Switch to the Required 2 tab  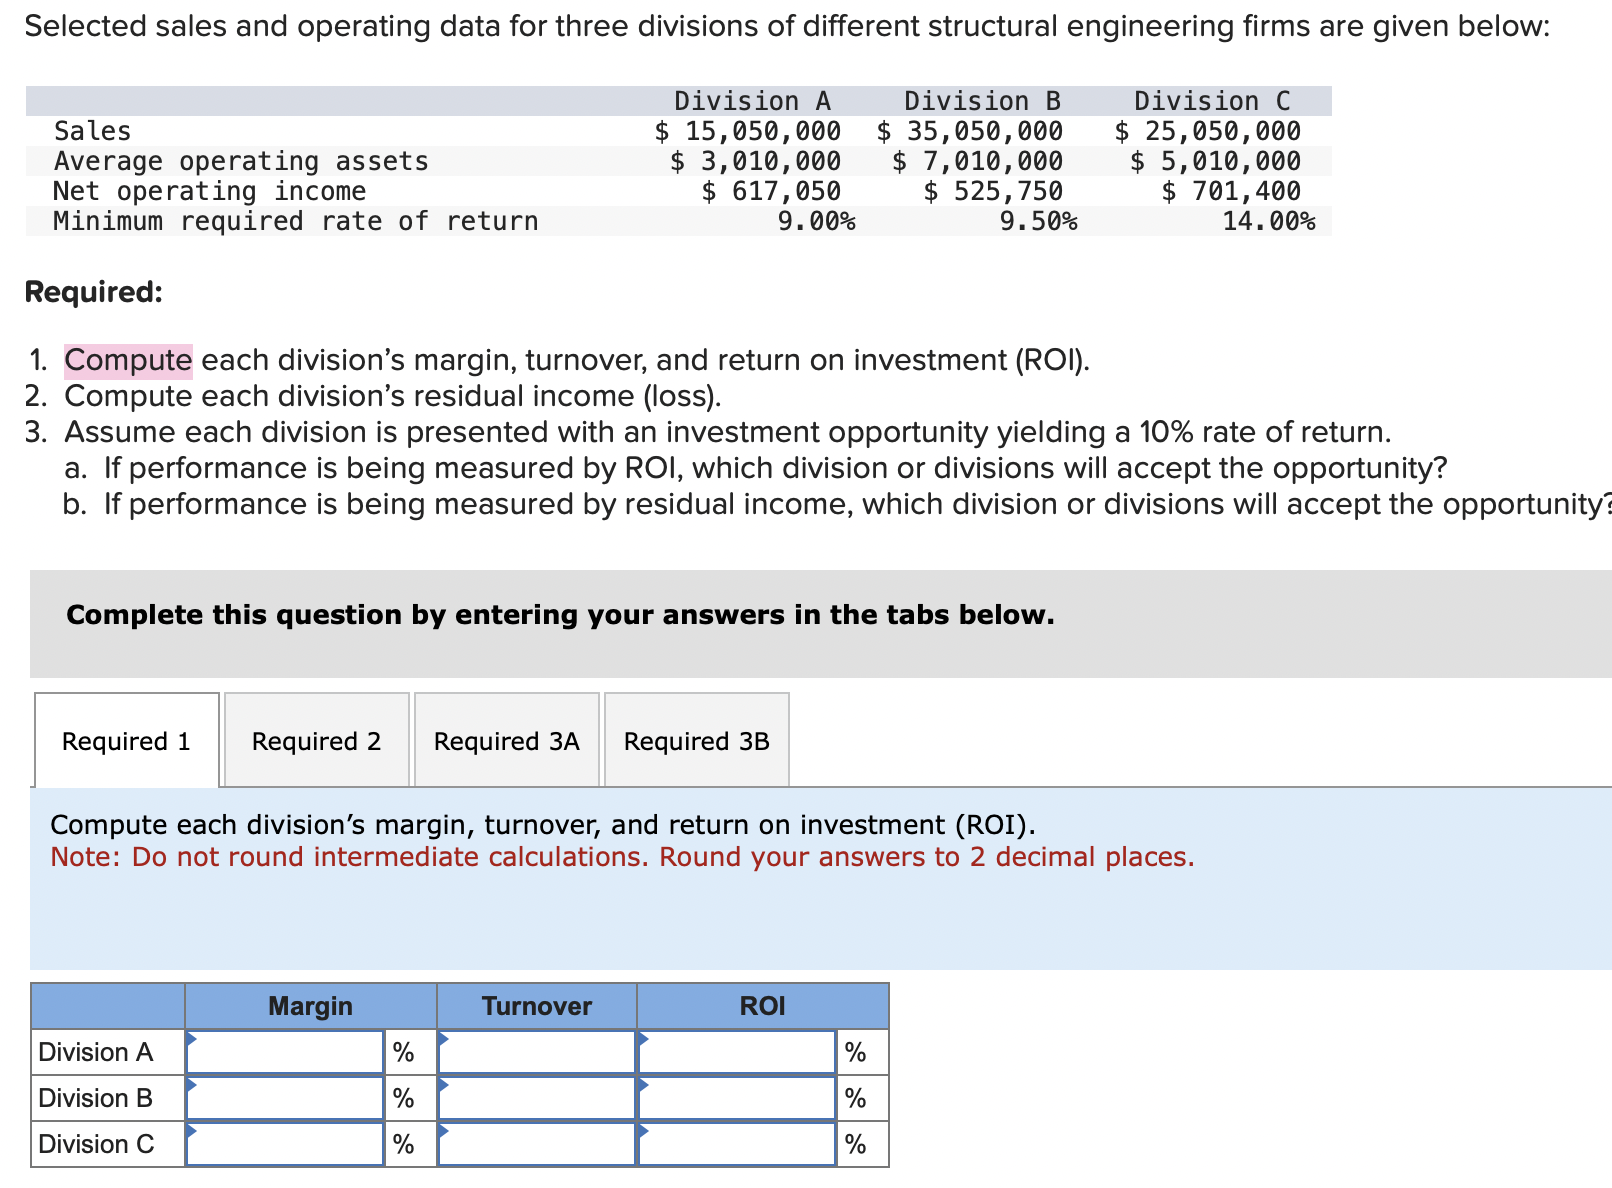click(x=316, y=740)
